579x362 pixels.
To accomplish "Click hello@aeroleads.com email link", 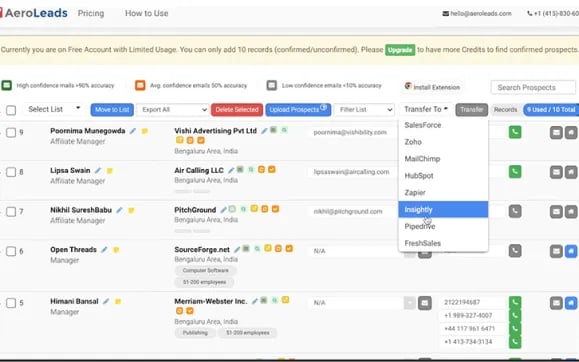I will pos(477,14).
